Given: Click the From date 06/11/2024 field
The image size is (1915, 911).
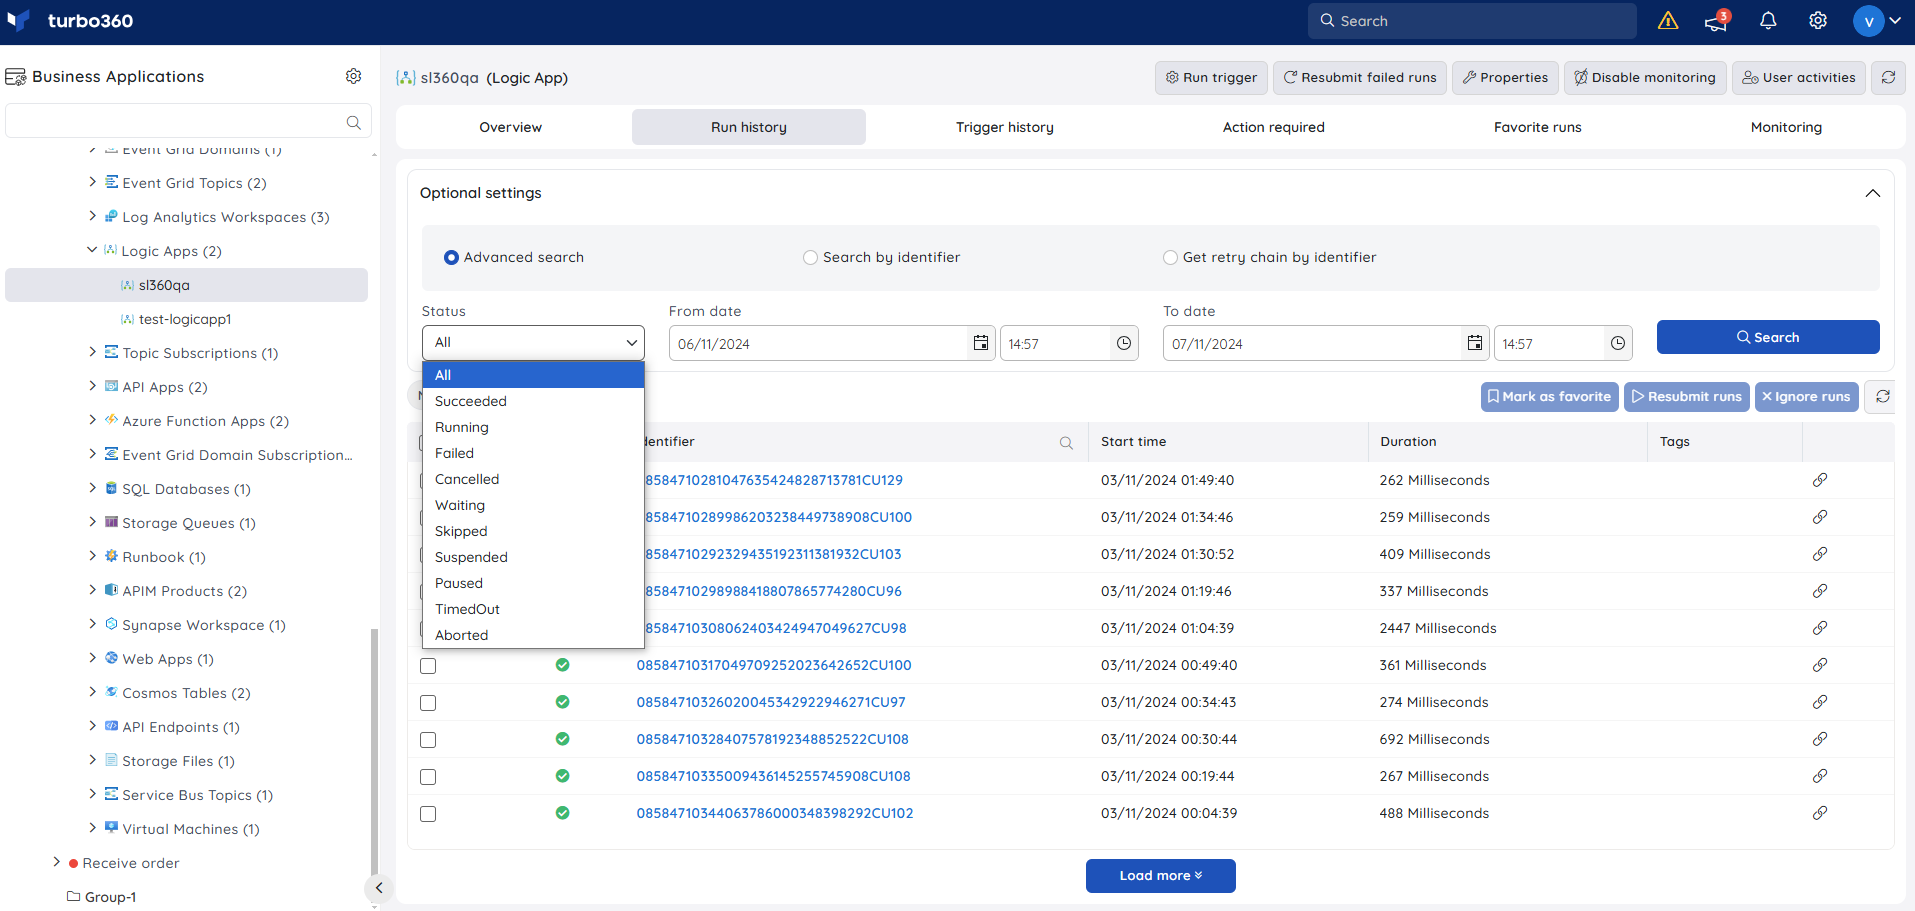Looking at the screenshot, I should 820,343.
